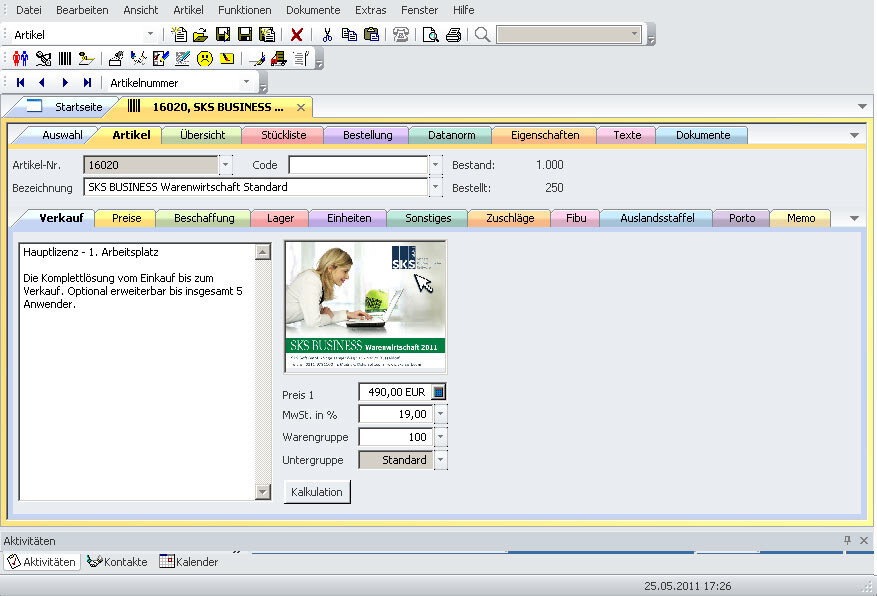Click the telephone icon
Screen dimensions: 877x596
click(x=400, y=35)
